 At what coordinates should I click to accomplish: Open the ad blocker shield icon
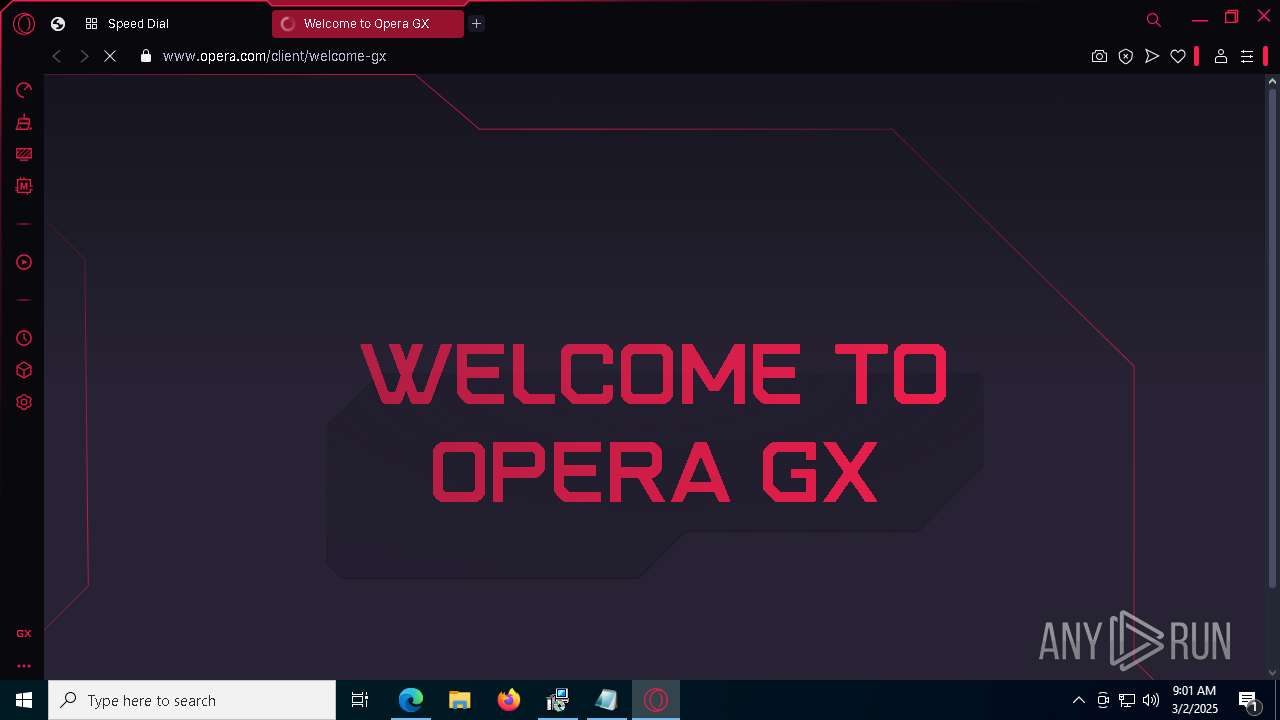pyautogui.click(x=1126, y=57)
